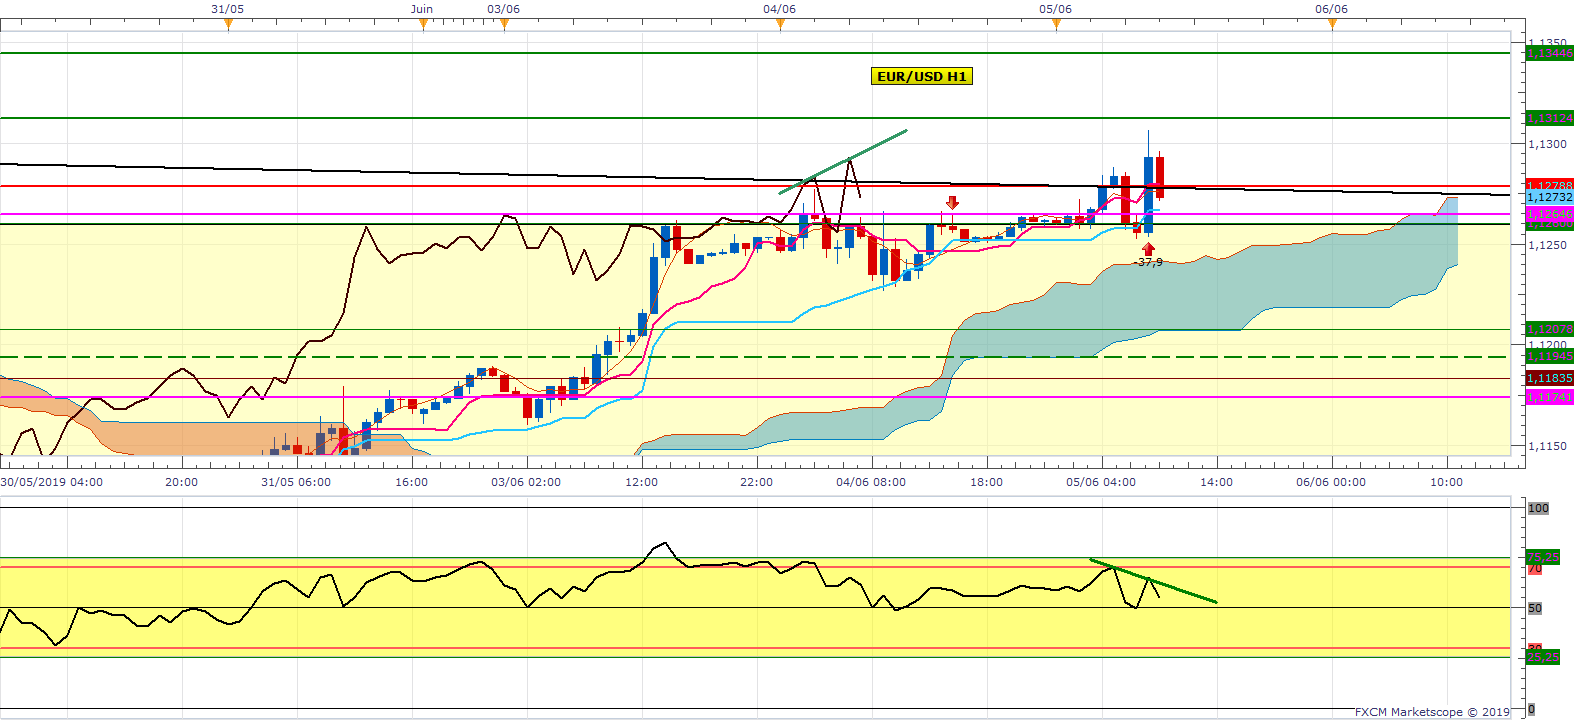Select the blue 1,12732 current price label
Viewport: 1583px width, 720px height.
point(1550,198)
